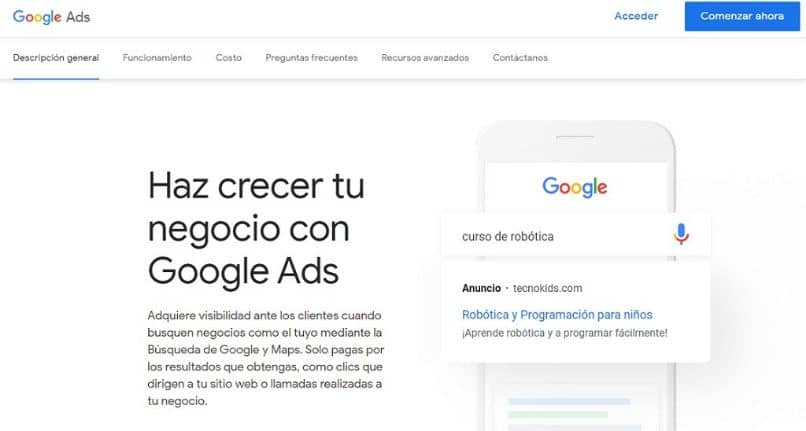Click the 'Anuncio' ad label
This screenshot has height=431, width=806.
tap(481, 288)
